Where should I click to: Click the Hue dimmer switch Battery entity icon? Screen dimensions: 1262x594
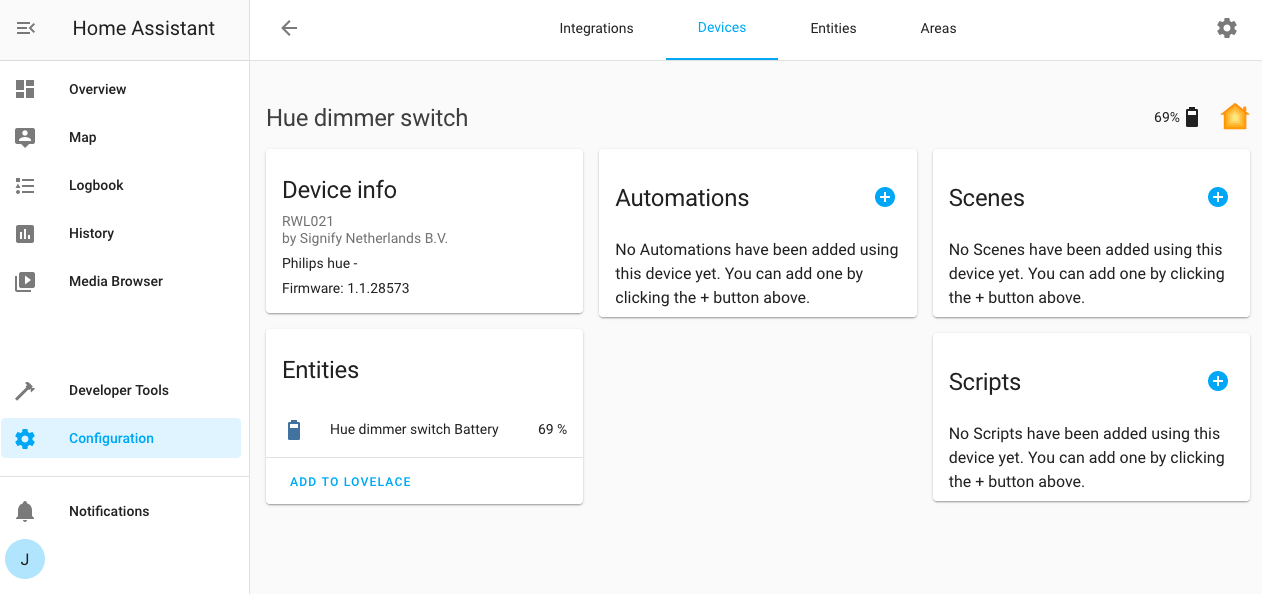[x=293, y=429]
